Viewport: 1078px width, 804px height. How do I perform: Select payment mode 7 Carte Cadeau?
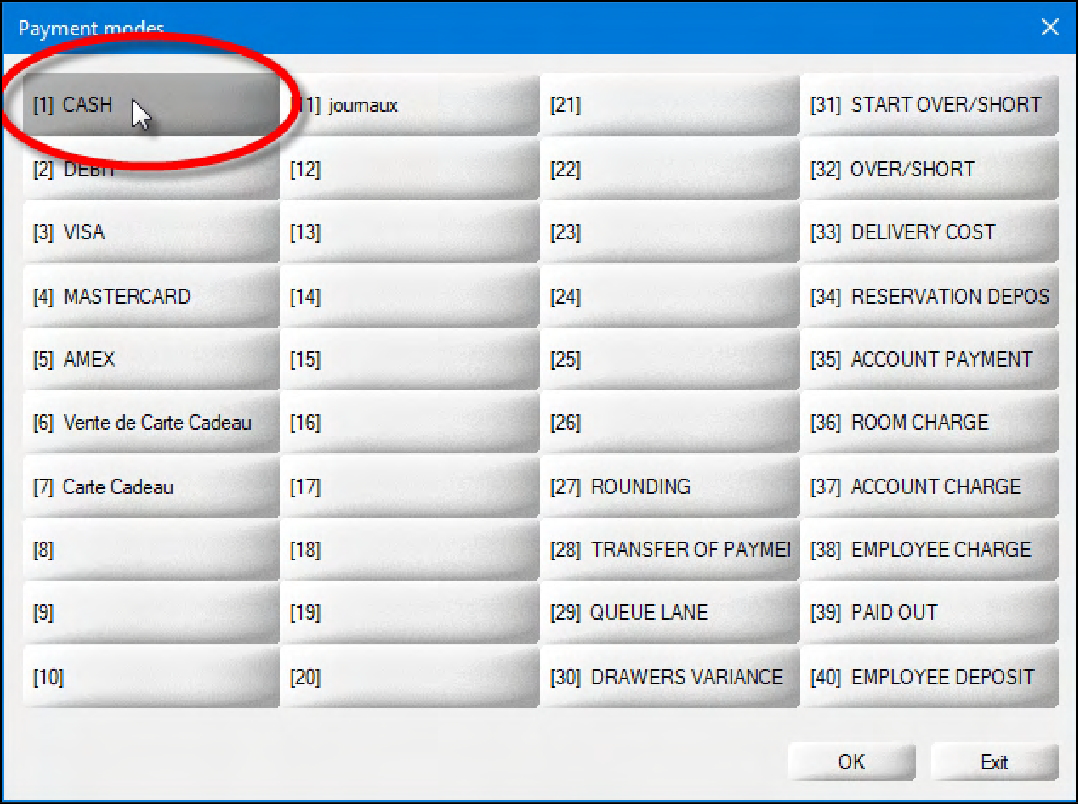(x=150, y=487)
